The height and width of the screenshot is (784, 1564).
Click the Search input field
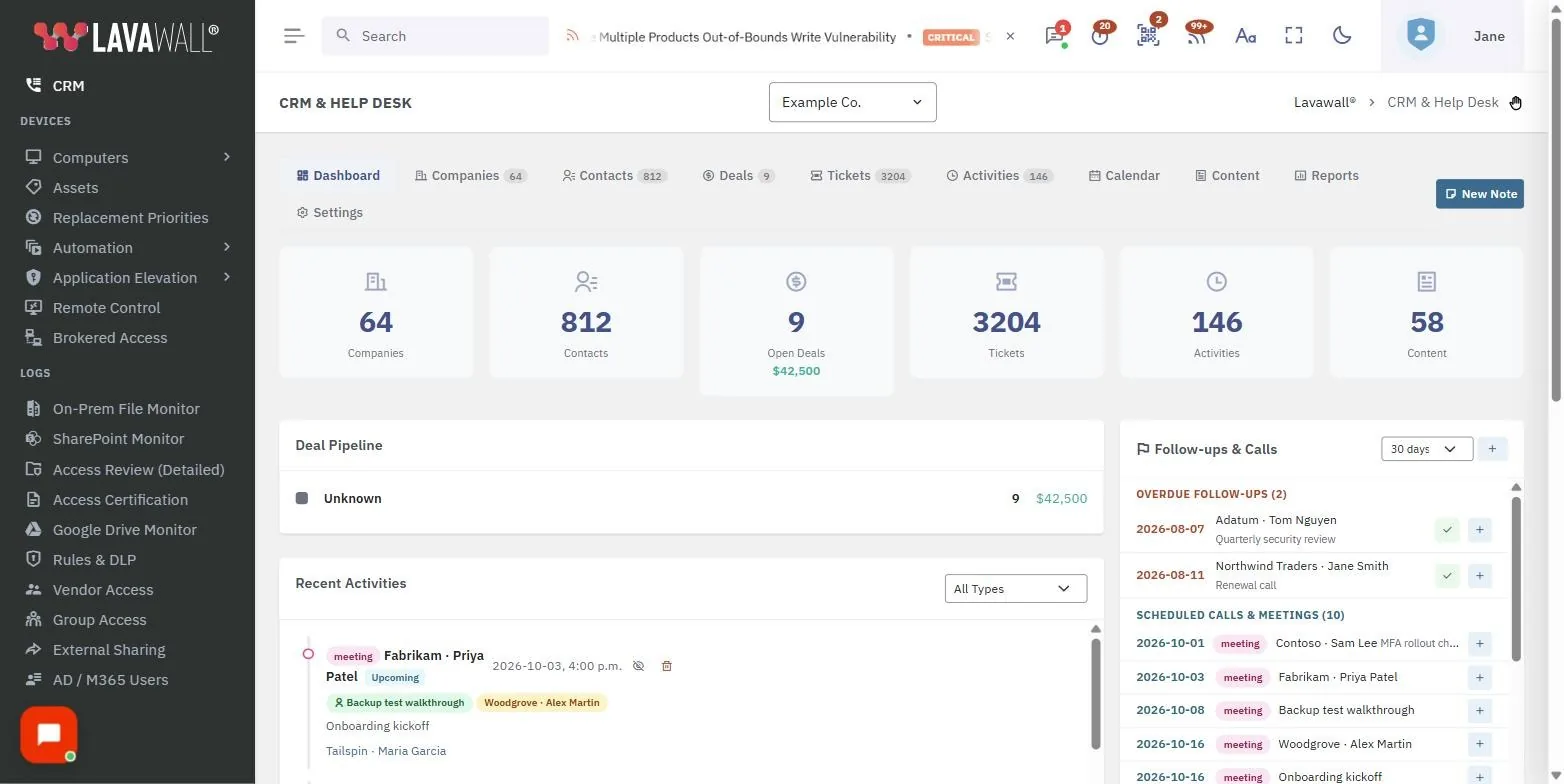click(435, 36)
